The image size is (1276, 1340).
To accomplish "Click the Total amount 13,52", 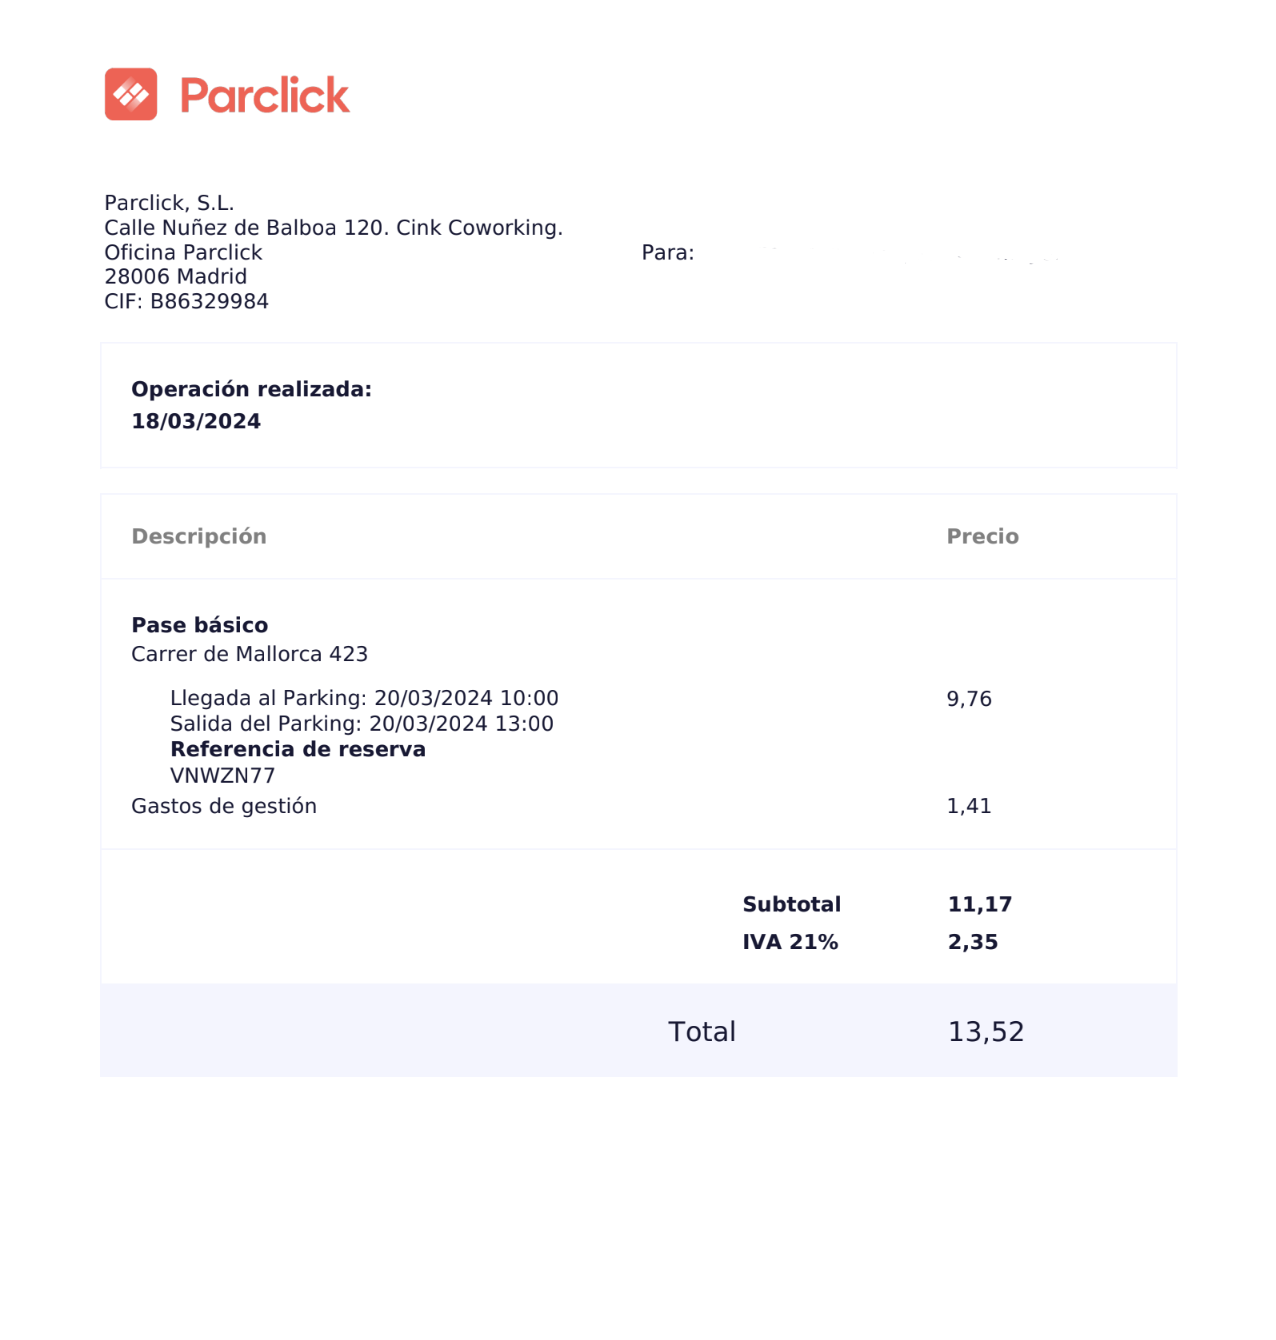I will click(986, 1032).
